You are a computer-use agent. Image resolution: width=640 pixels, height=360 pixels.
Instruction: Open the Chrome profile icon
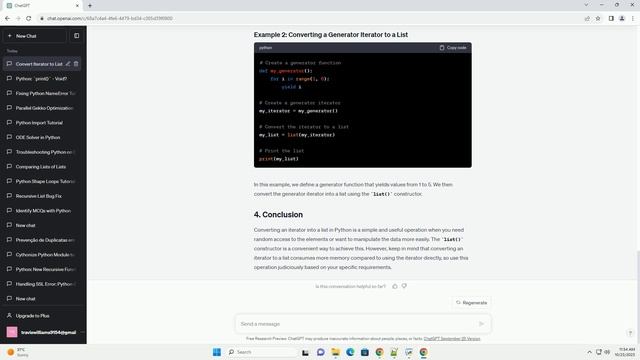coord(622,18)
